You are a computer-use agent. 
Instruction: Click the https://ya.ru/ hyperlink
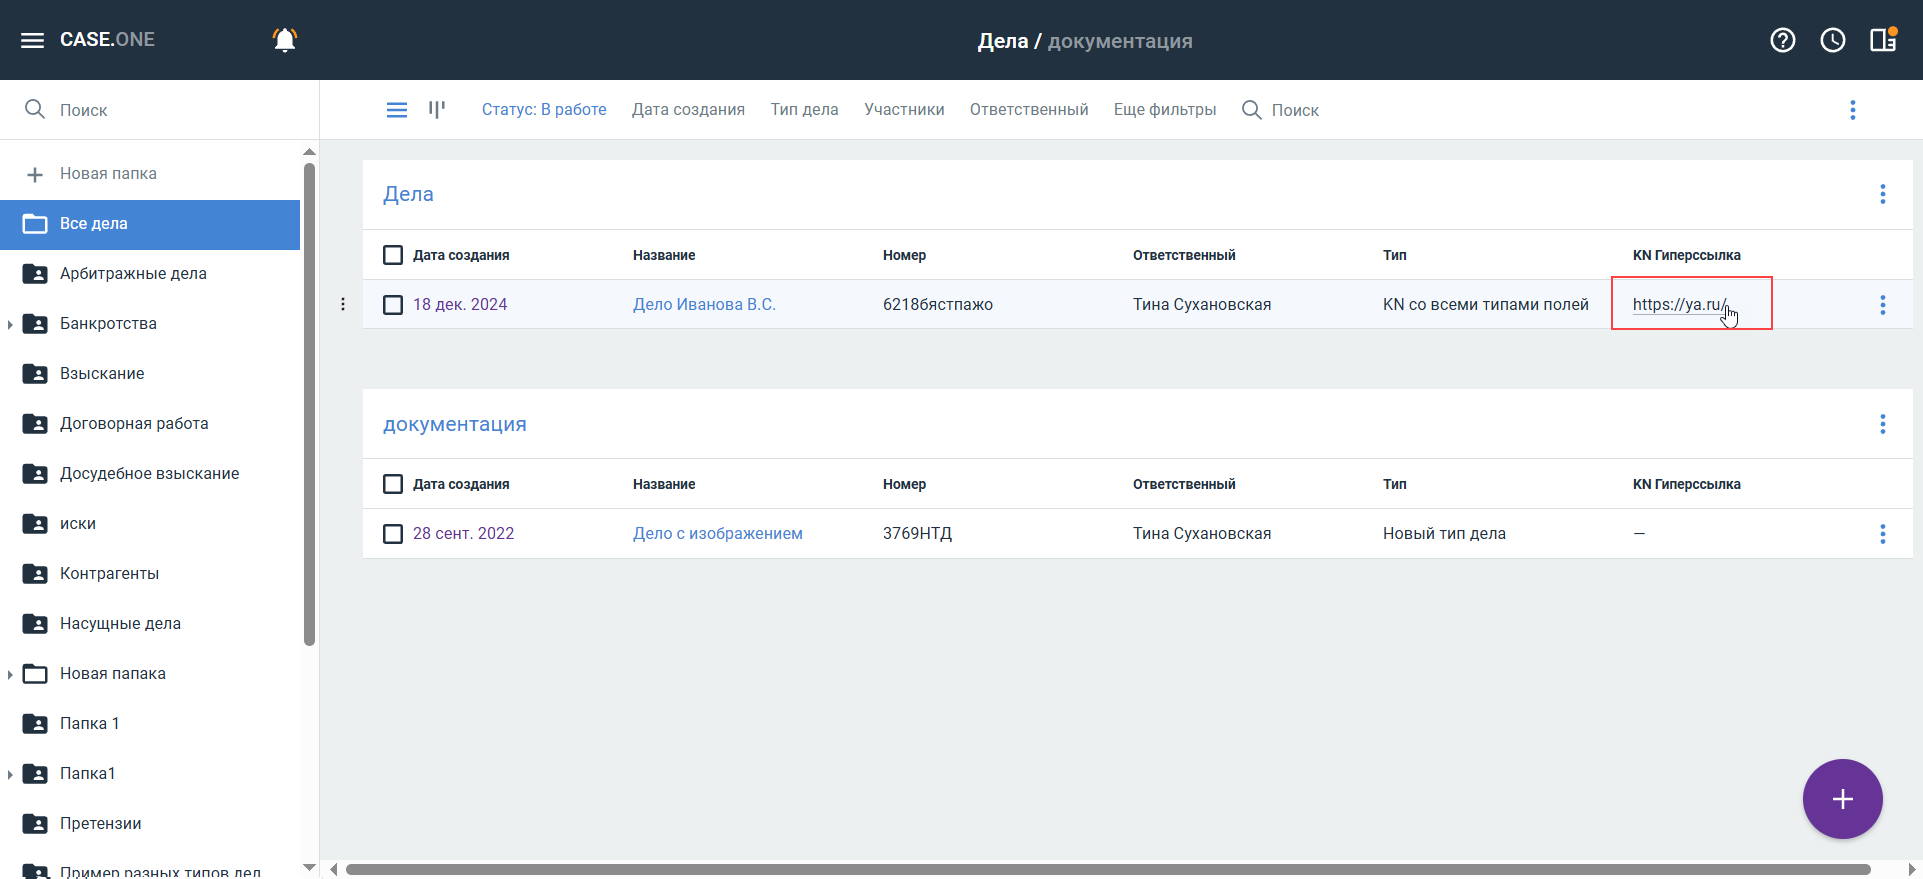tap(1678, 305)
